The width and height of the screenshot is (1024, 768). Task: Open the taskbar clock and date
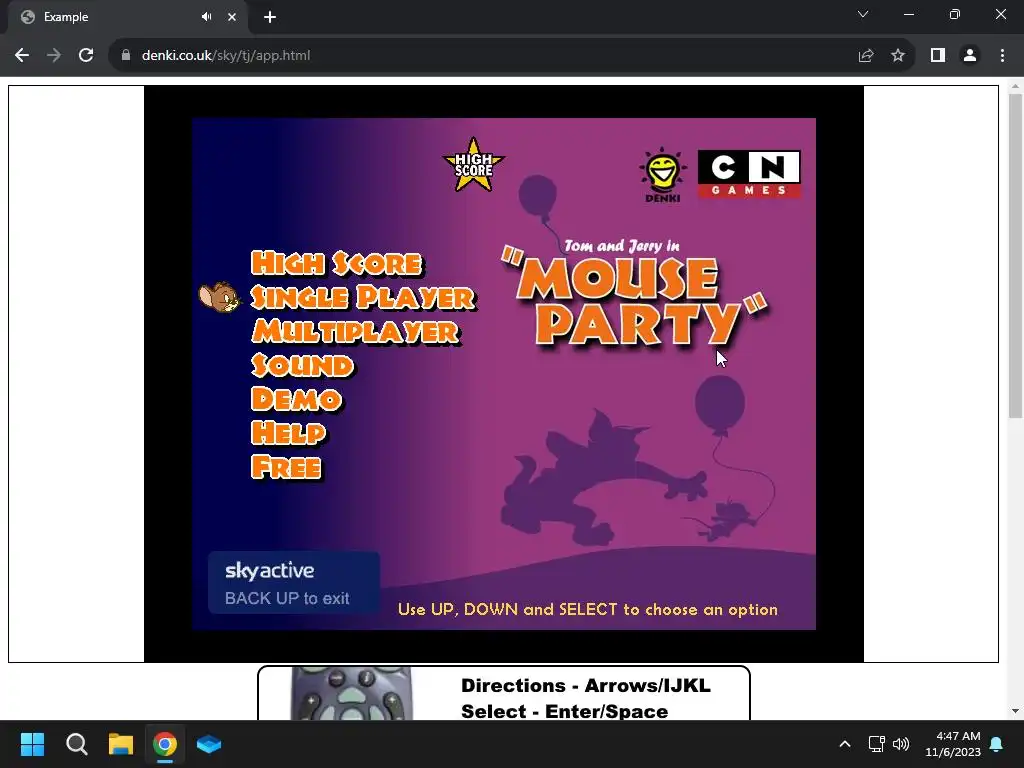pyautogui.click(x=953, y=744)
